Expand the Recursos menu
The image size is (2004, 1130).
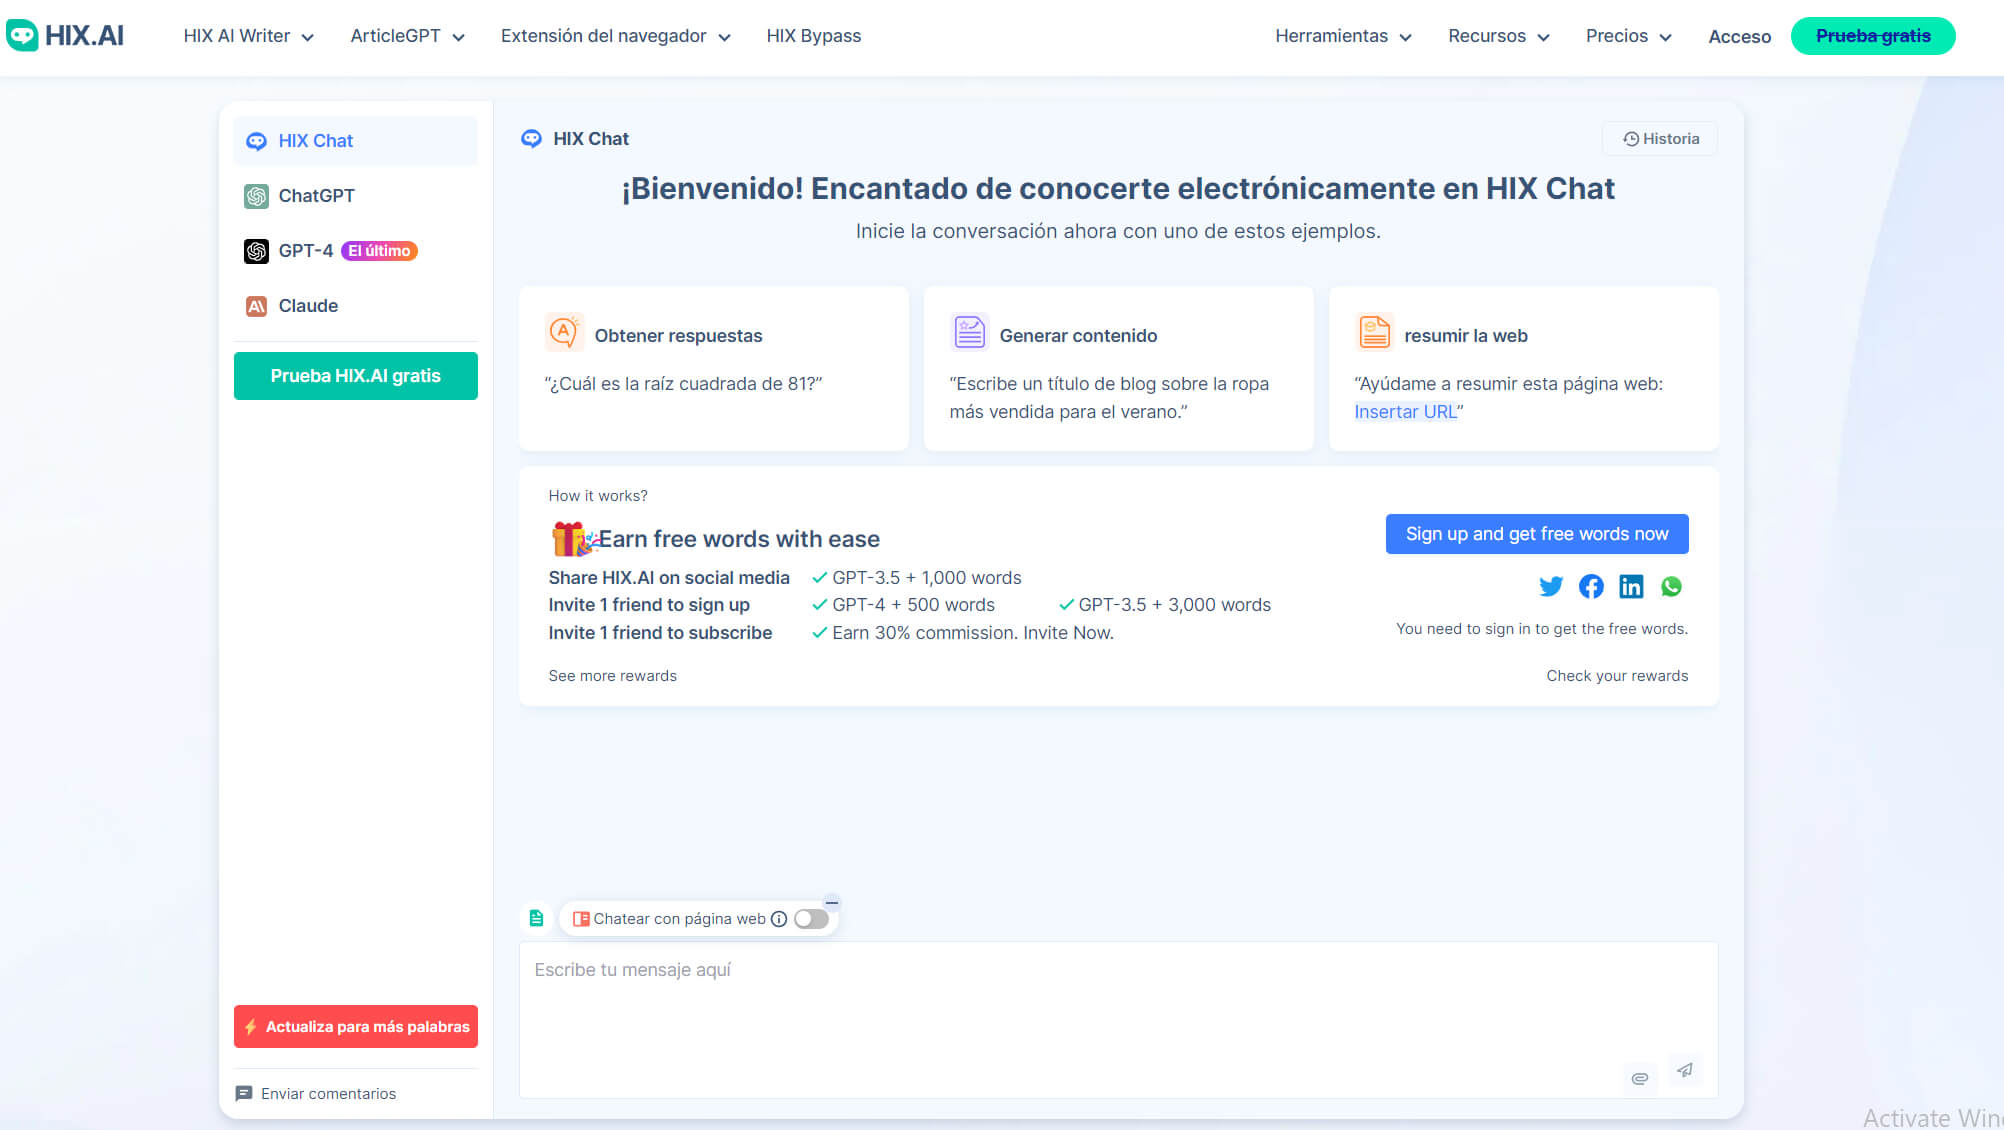[x=1498, y=36]
